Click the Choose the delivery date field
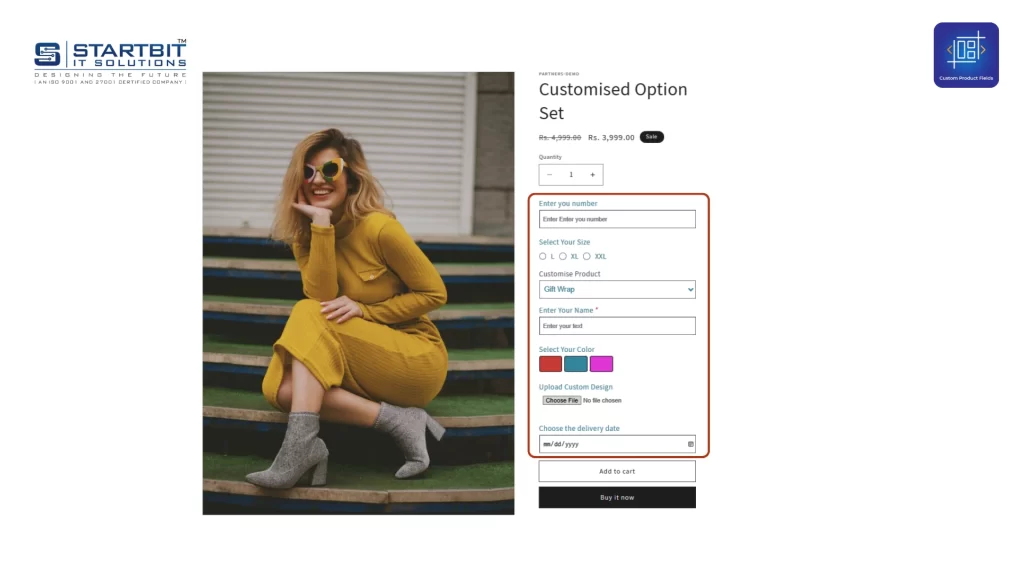The width and height of the screenshot is (1024, 576). 610,444
